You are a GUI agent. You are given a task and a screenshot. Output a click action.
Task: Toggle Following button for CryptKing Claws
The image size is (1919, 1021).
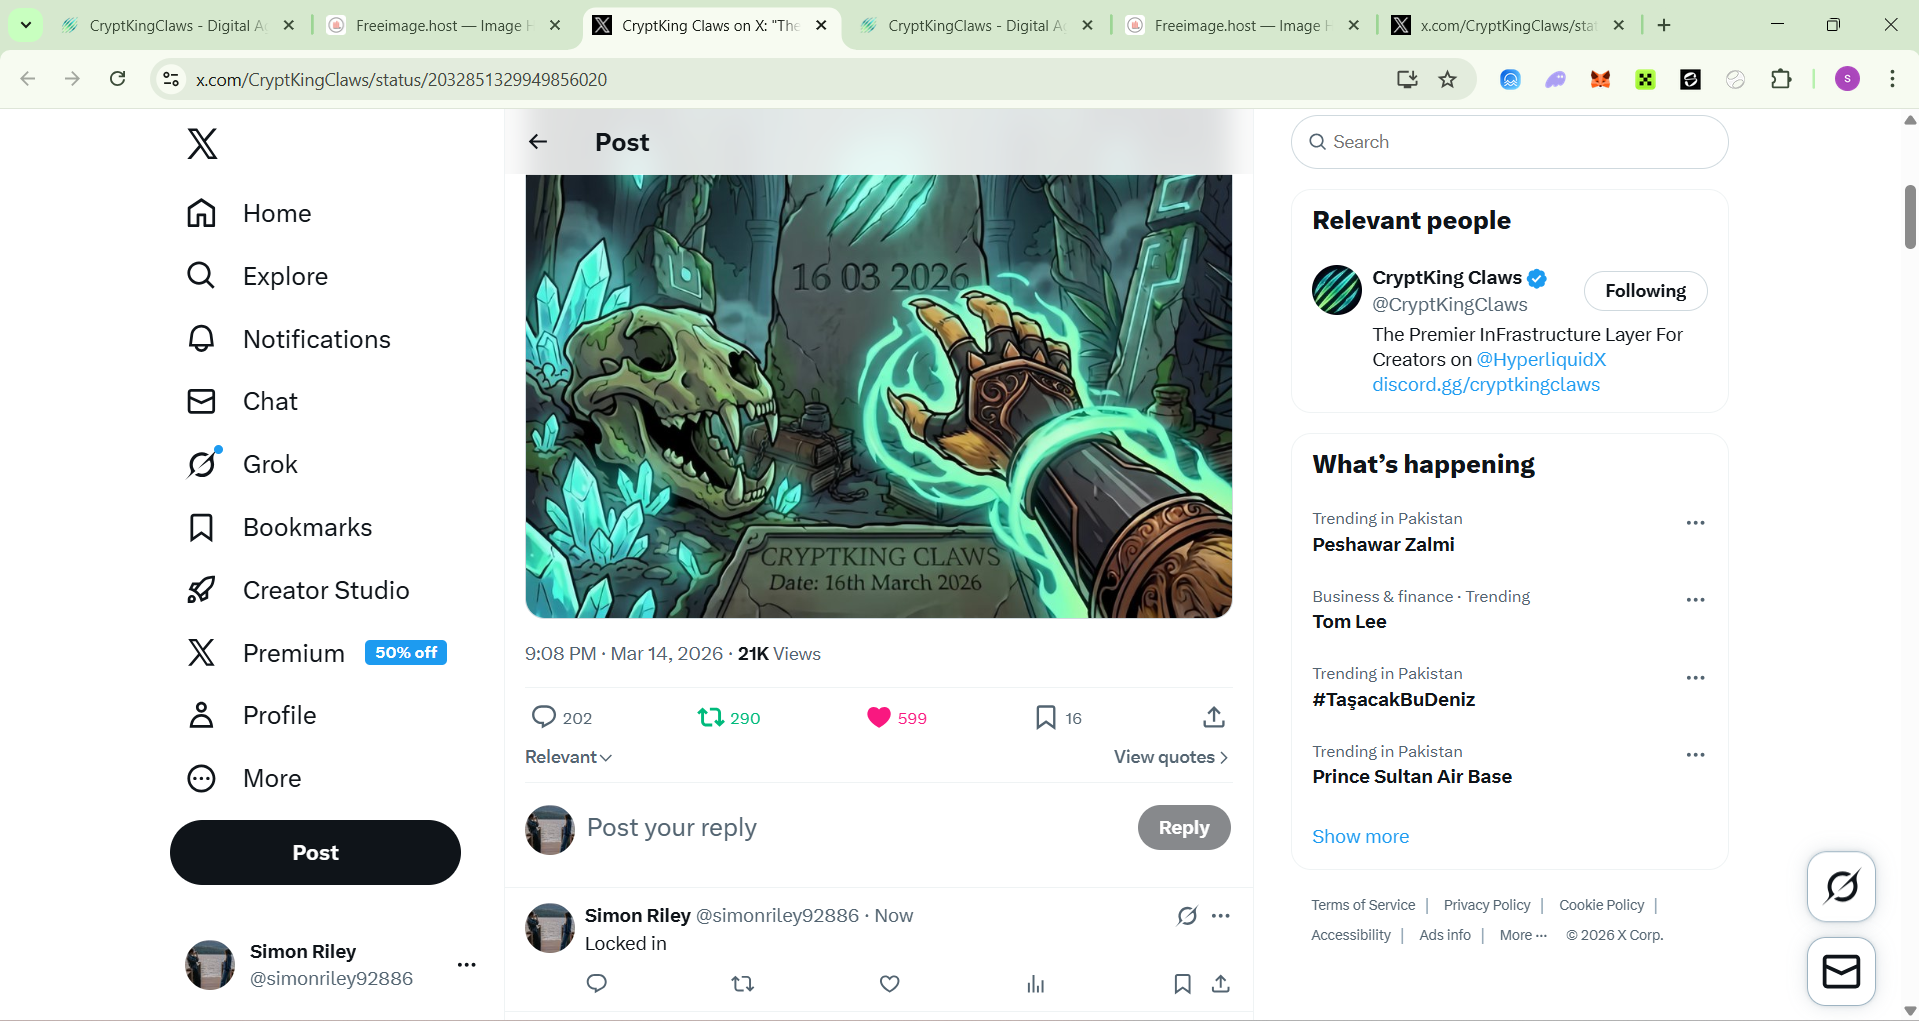tap(1645, 291)
